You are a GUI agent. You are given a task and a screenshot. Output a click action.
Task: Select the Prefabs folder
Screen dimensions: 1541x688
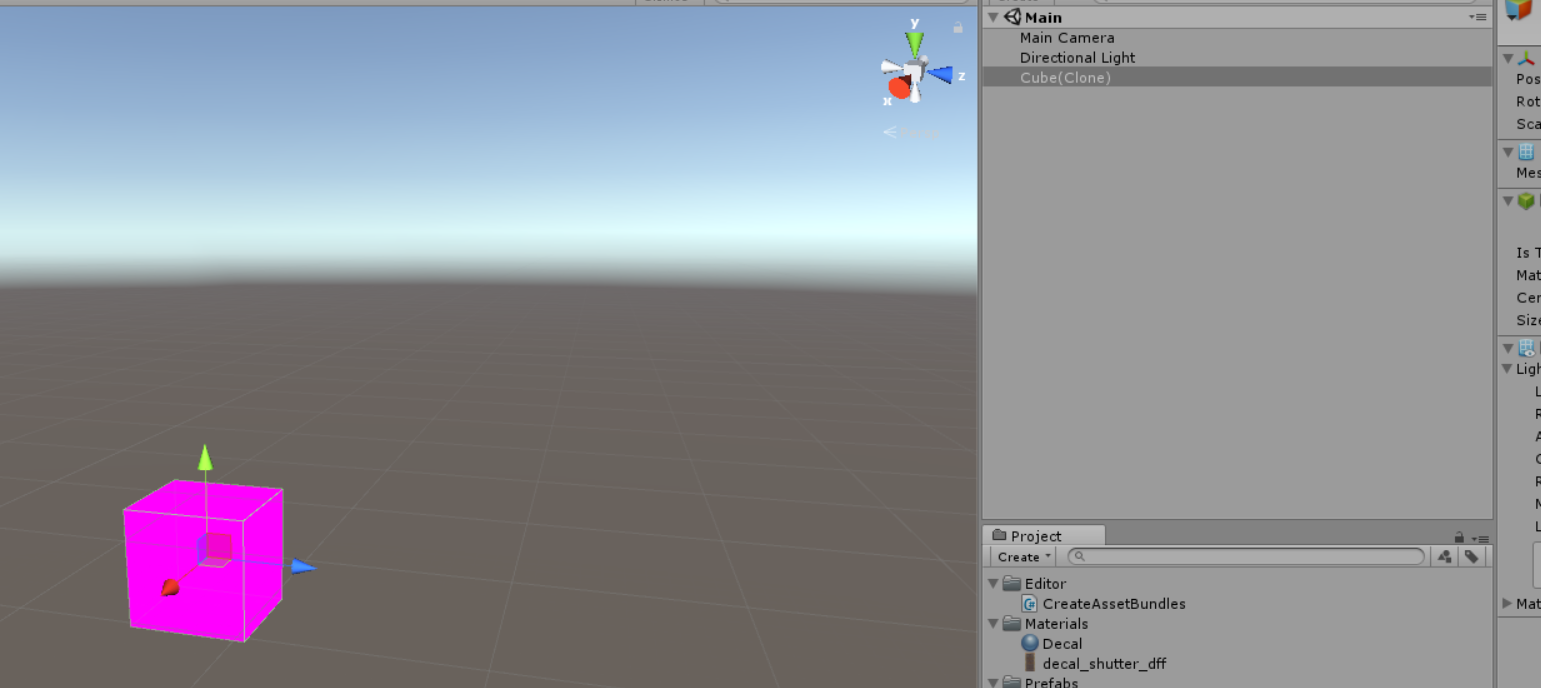(x=1051, y=683)
